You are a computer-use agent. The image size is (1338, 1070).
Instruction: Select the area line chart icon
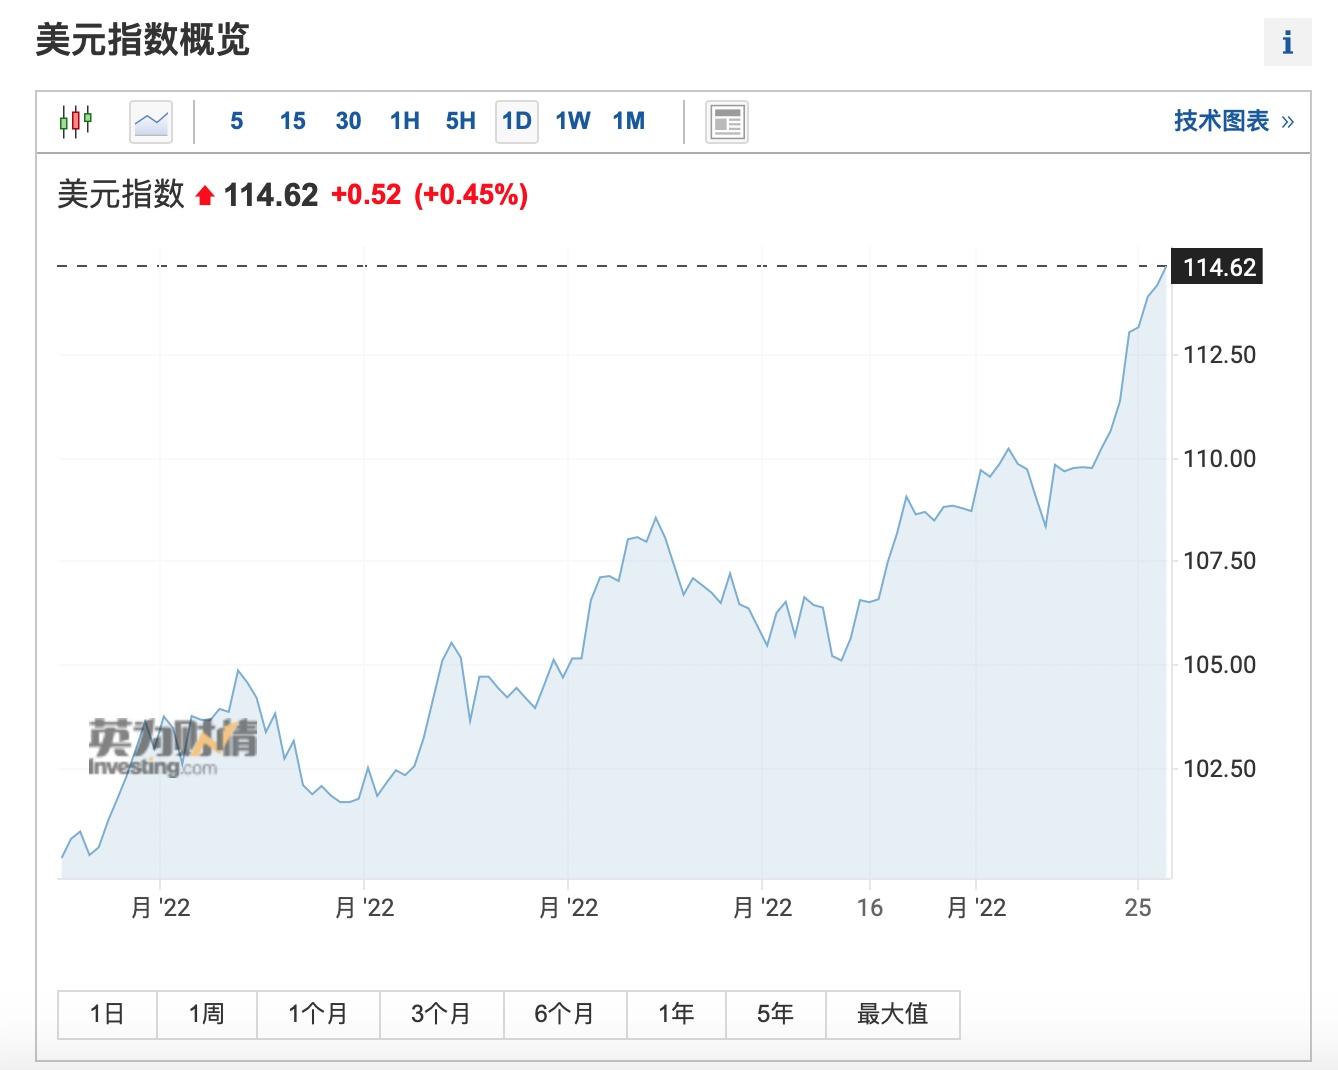(151, 122)
